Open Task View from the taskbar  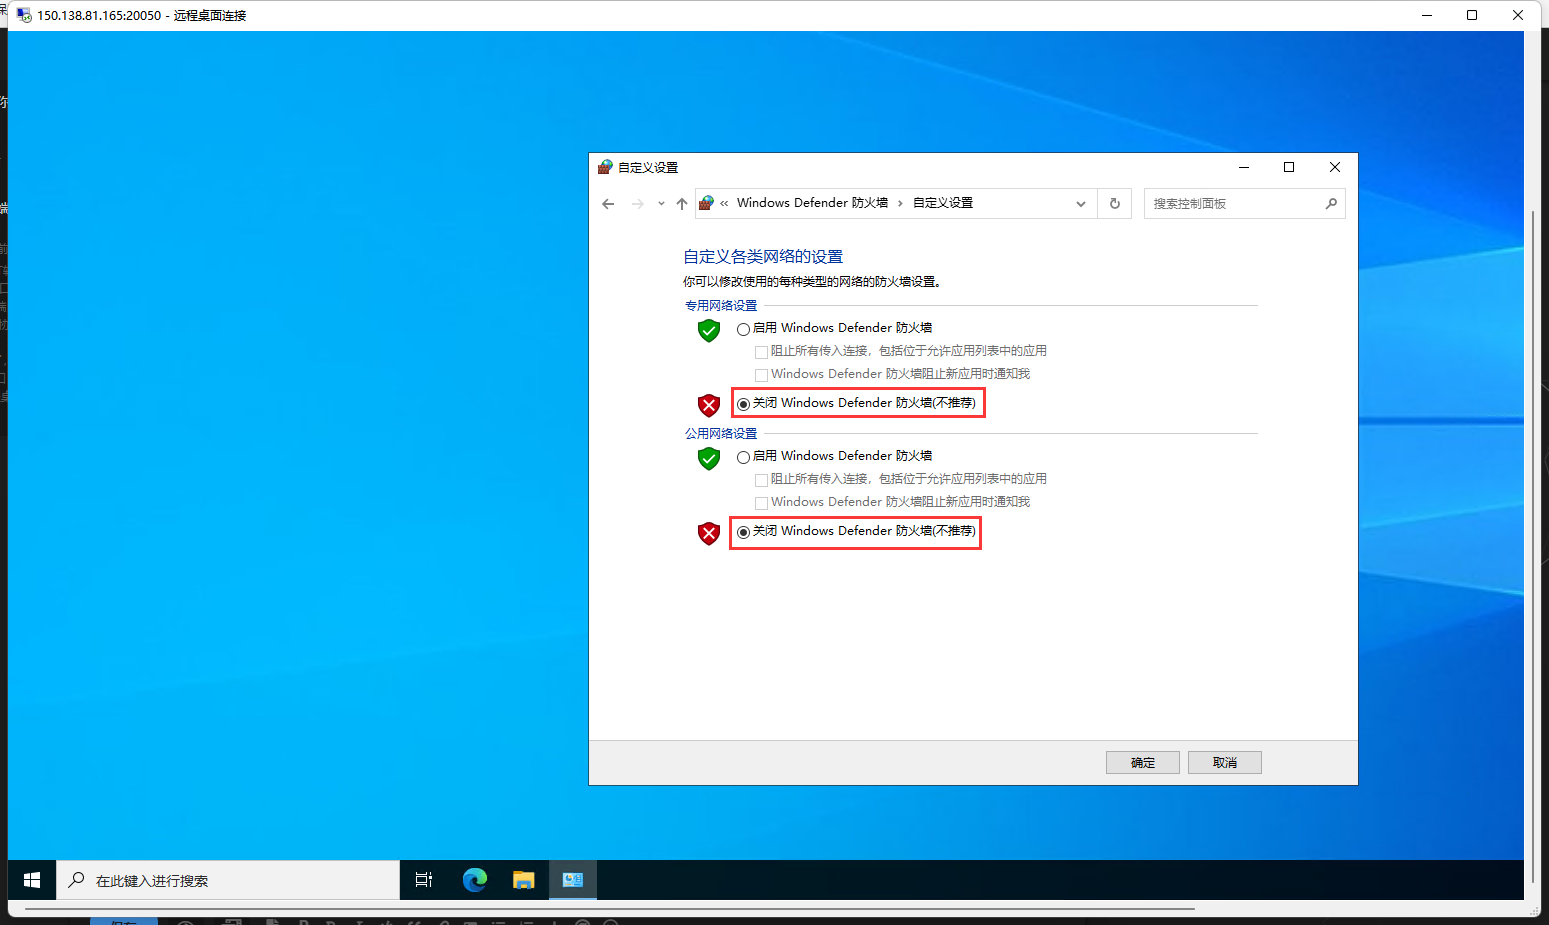424,880
